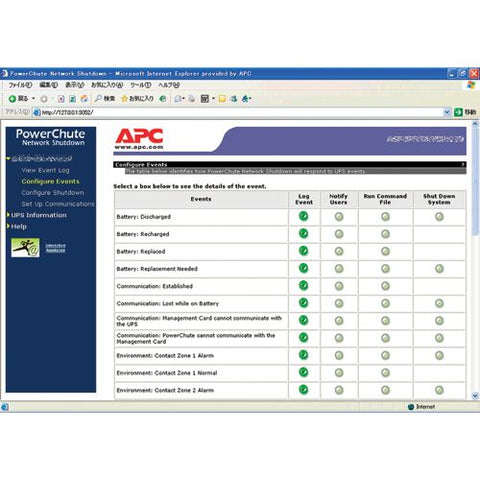480x480 pixels.
Task: Toggle Shut Down System for Contact Zone 1 Alarm
Action: point(439,355)
